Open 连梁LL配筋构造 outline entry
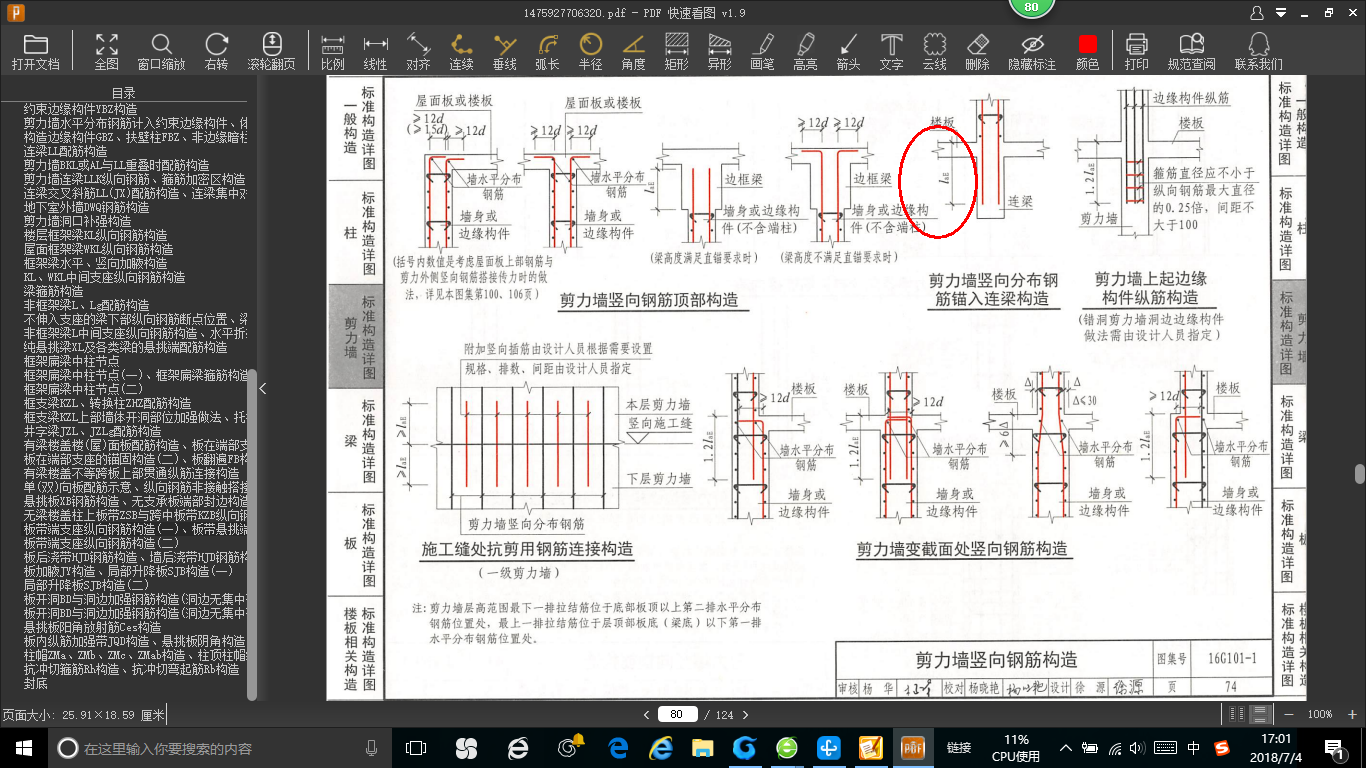This screenshot has height=768, width=1366. tap(66, 151)
